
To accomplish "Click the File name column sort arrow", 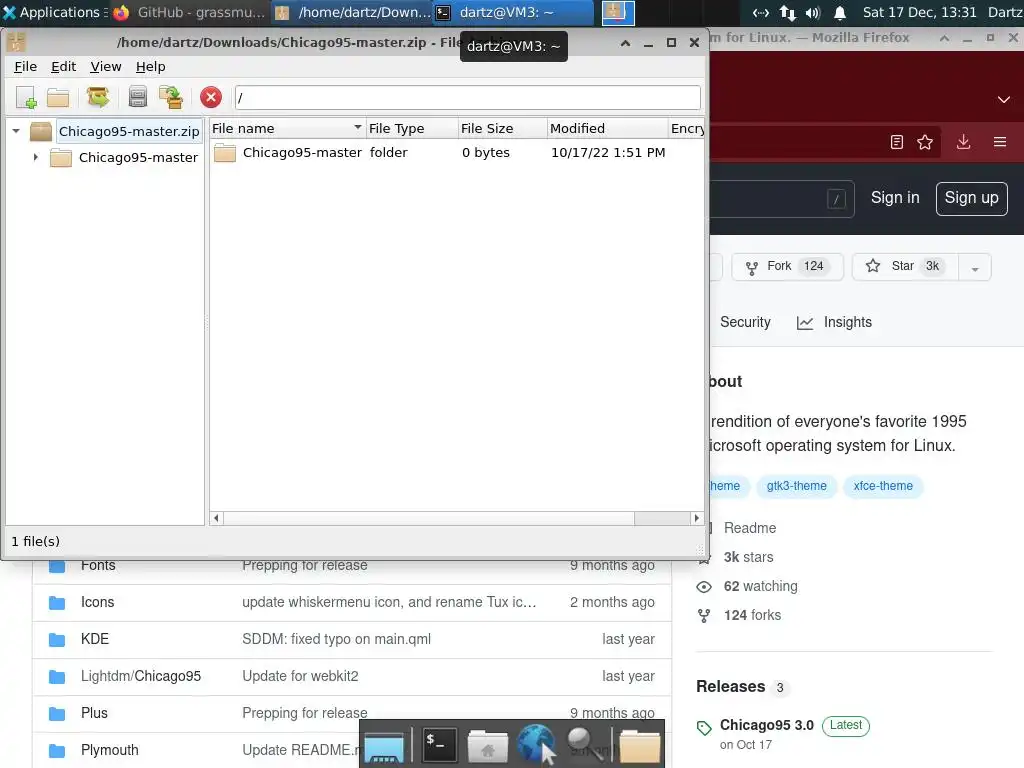I will pyautogui.click(x=358, y=127).
